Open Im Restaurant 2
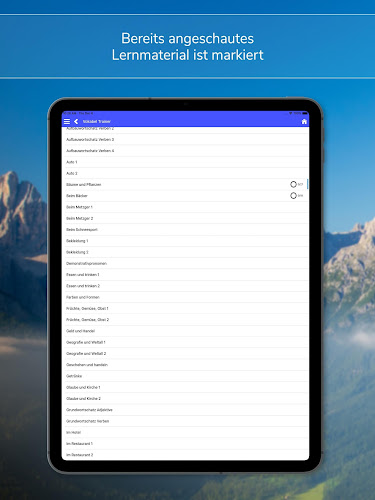This screenshot has height=500, width=375. pyautogui.click(x=185, y=455)
